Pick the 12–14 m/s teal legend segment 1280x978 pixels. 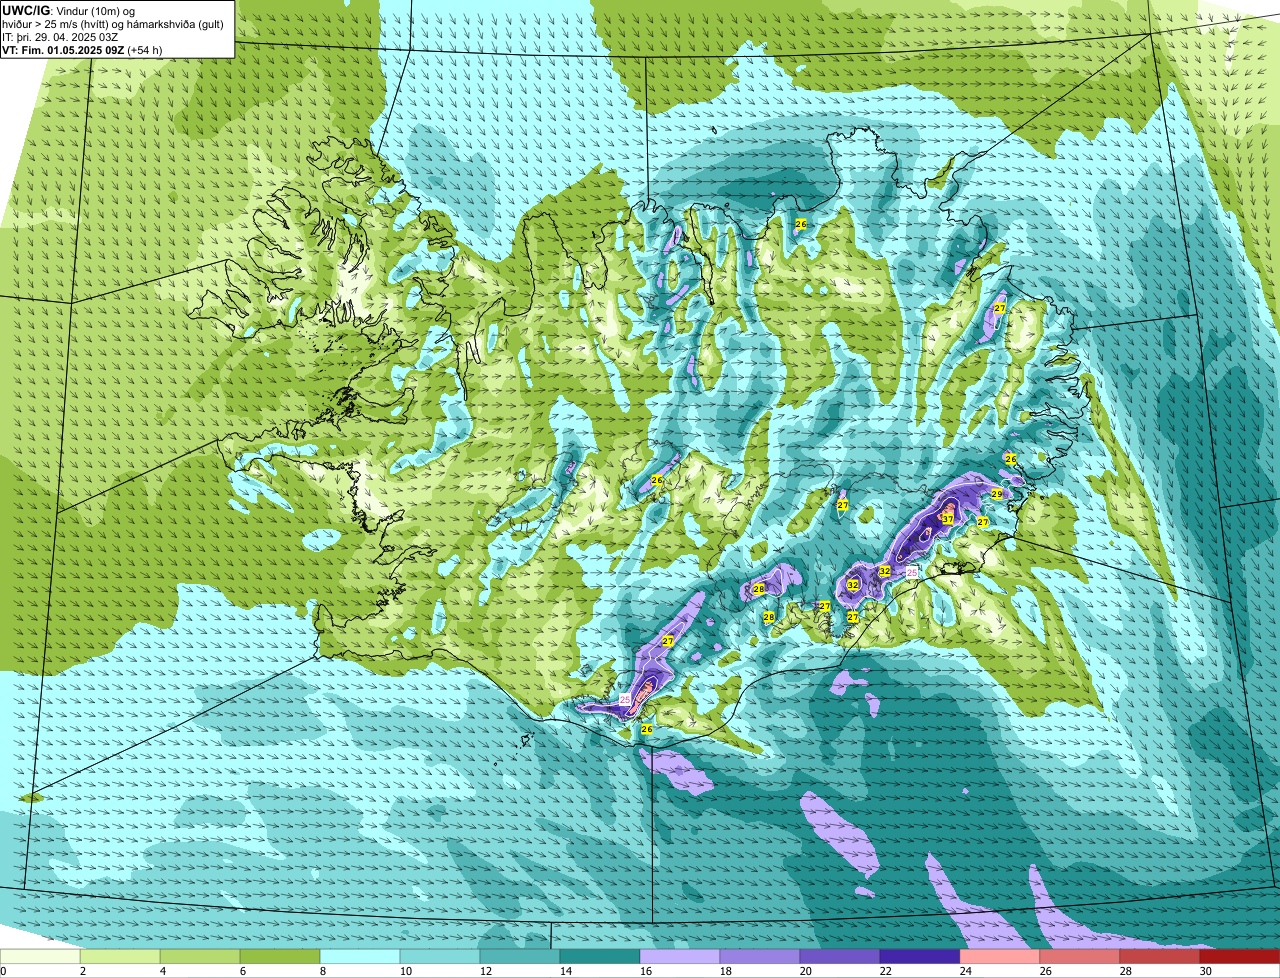click(x=520, y=956)
